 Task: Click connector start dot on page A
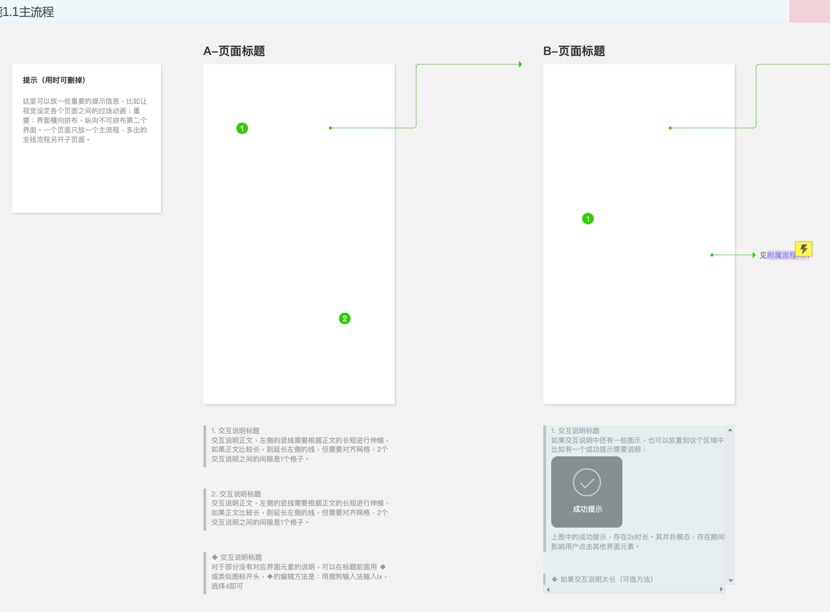click(330, 128)
